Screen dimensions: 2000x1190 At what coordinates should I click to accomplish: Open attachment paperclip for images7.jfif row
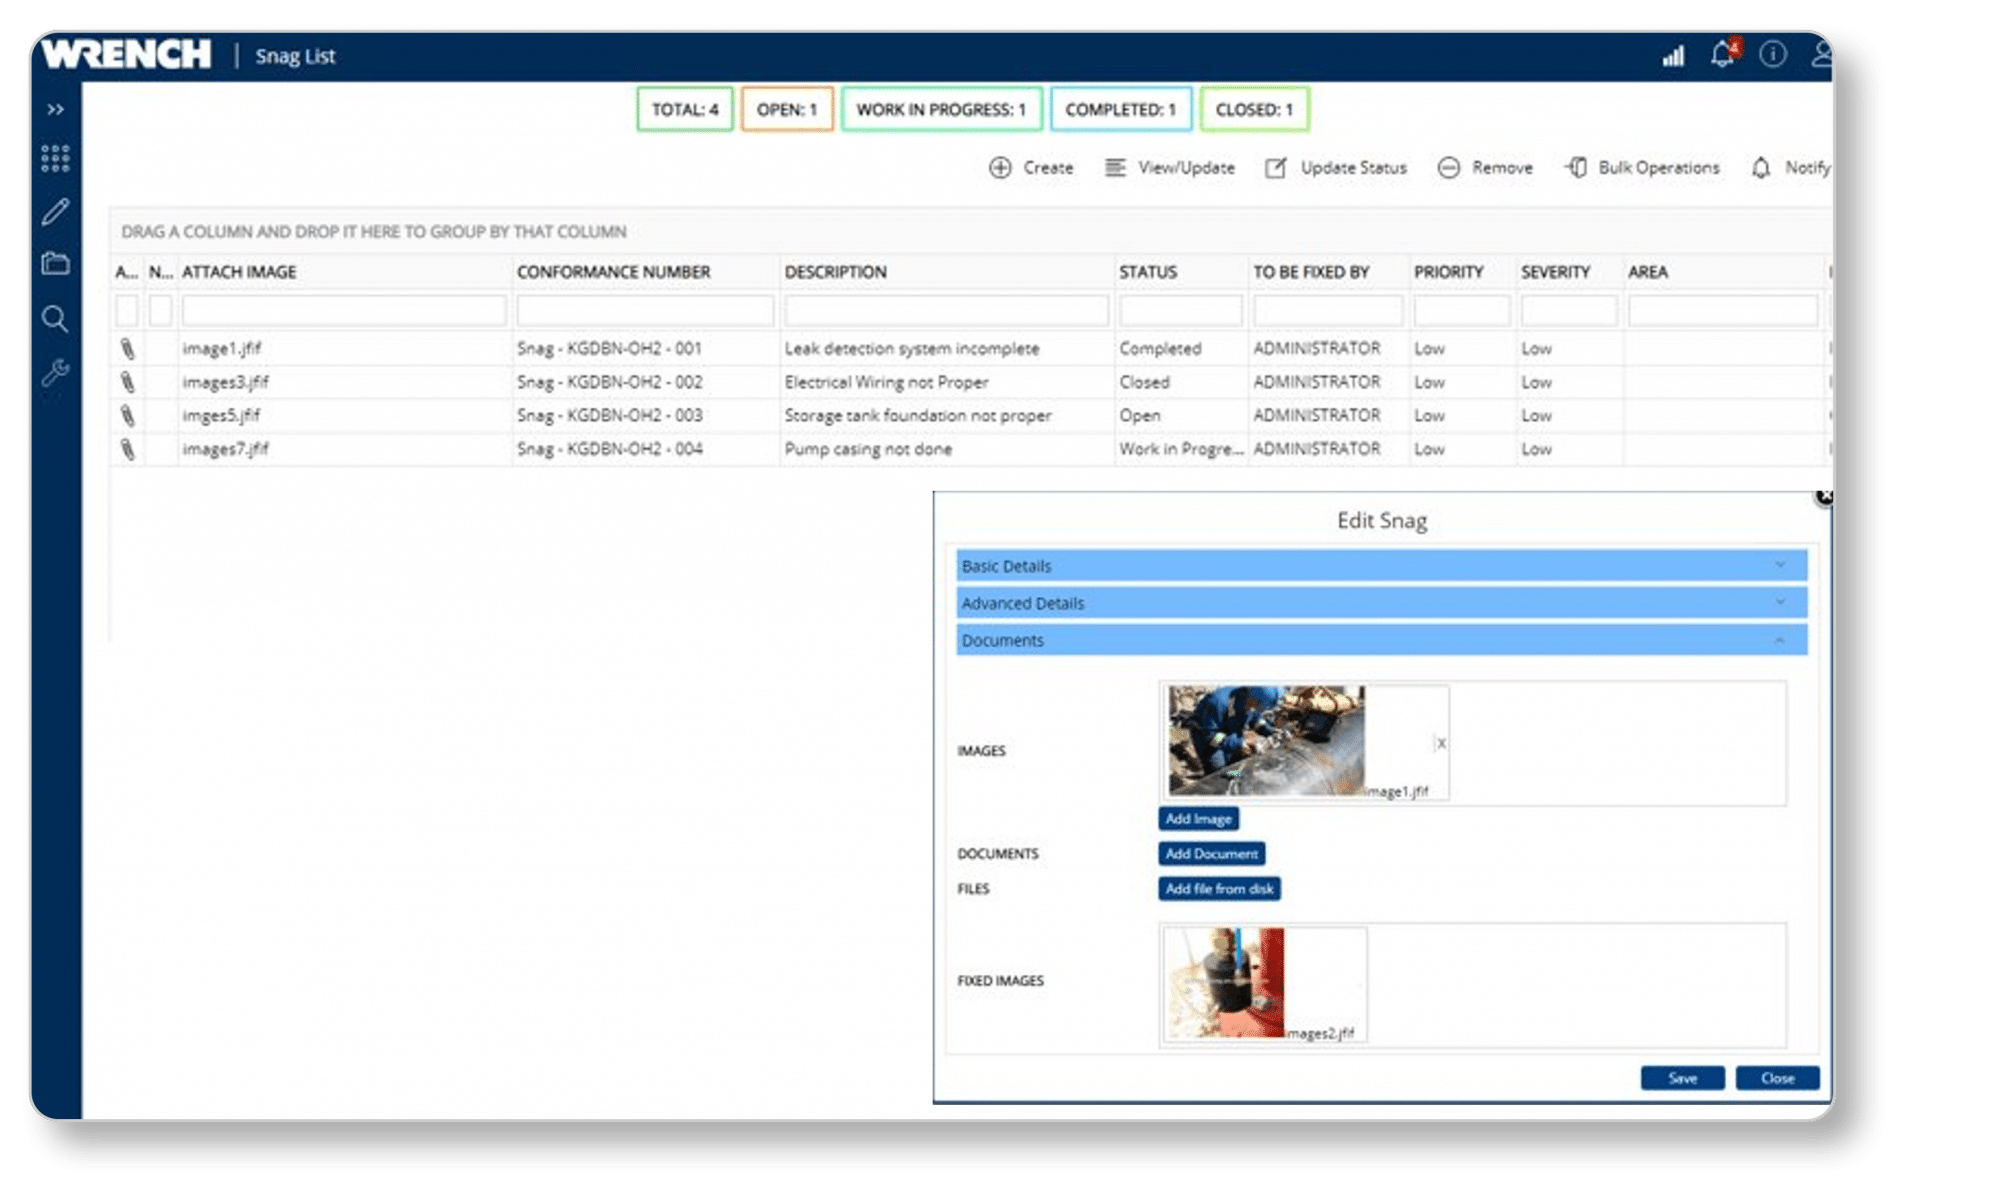click(x=127, y=449)
